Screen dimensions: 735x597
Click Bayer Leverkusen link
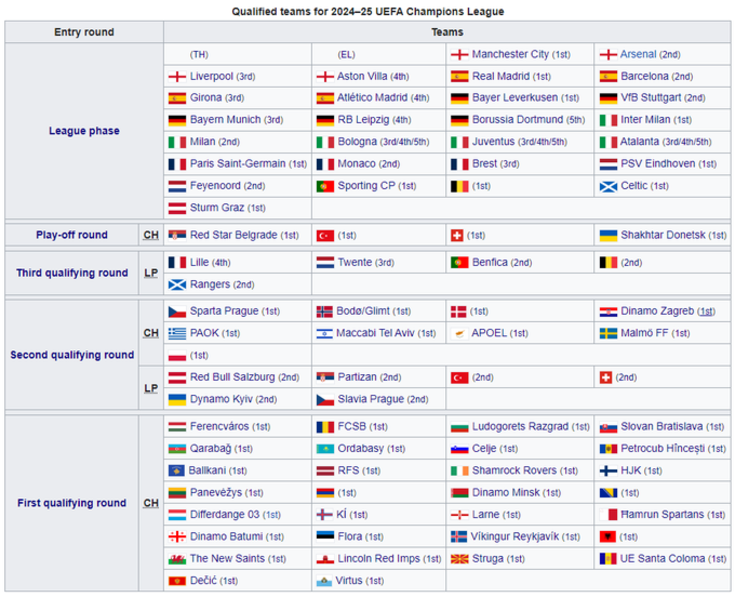click(515, 97)
